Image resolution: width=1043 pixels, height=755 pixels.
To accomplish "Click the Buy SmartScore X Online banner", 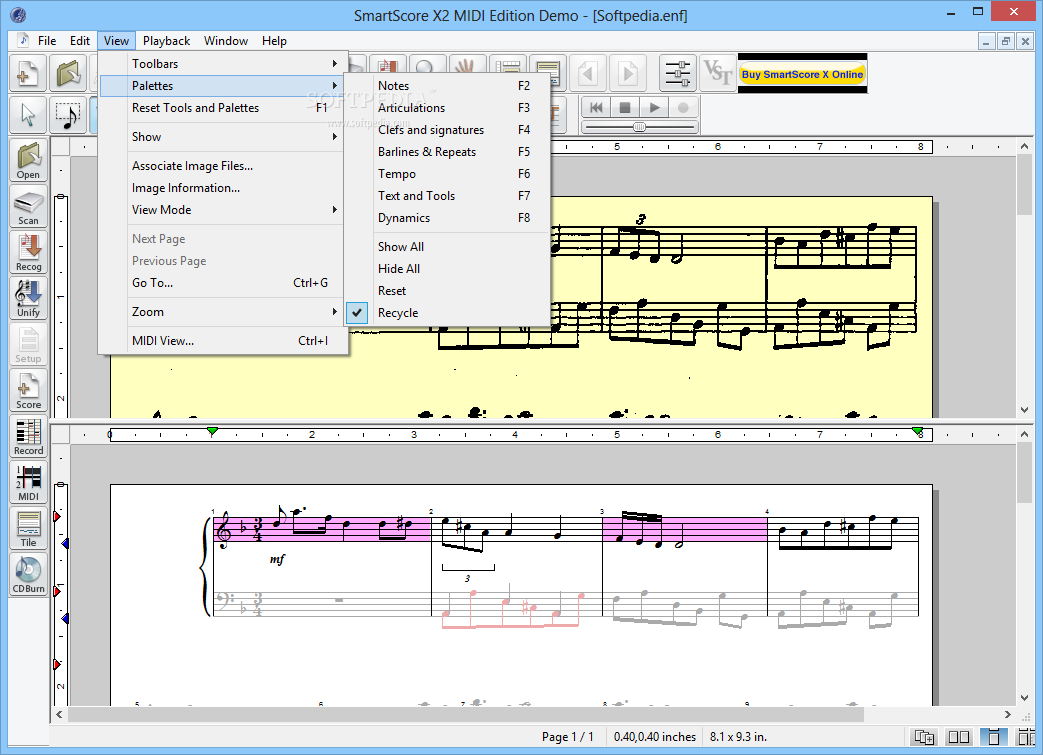I will click(802, 74).
